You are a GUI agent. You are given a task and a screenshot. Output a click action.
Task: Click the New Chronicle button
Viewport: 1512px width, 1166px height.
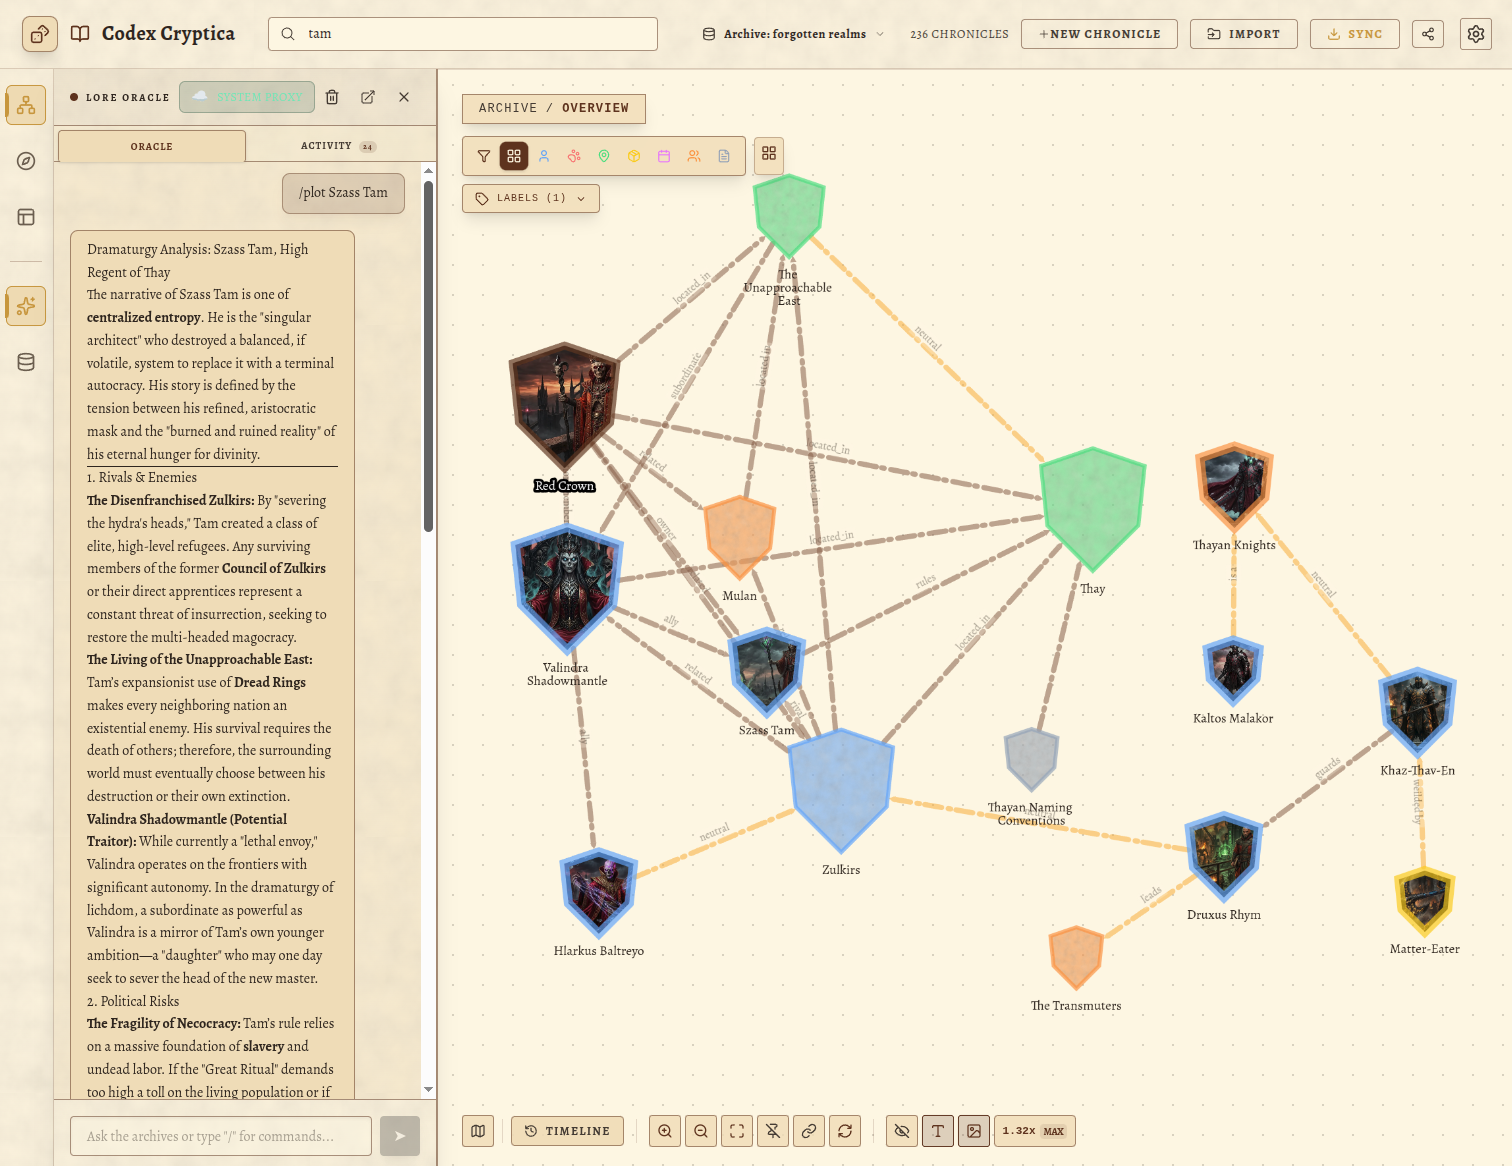click(1099, 34)
